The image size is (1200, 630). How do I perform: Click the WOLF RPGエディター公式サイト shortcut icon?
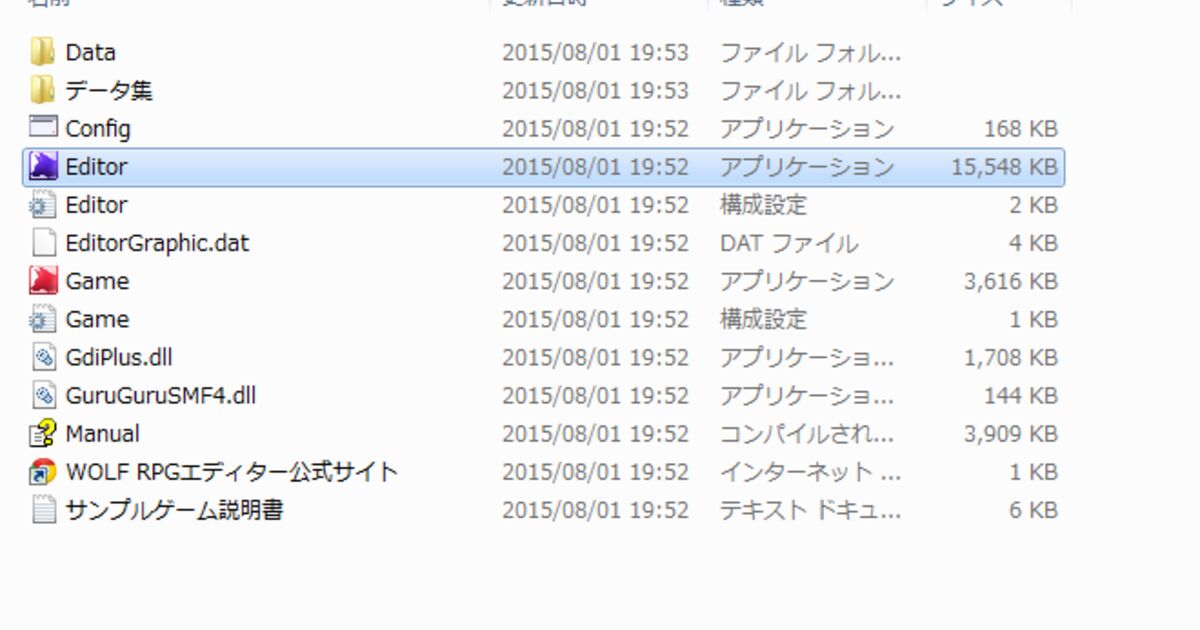tap(43, 471)
